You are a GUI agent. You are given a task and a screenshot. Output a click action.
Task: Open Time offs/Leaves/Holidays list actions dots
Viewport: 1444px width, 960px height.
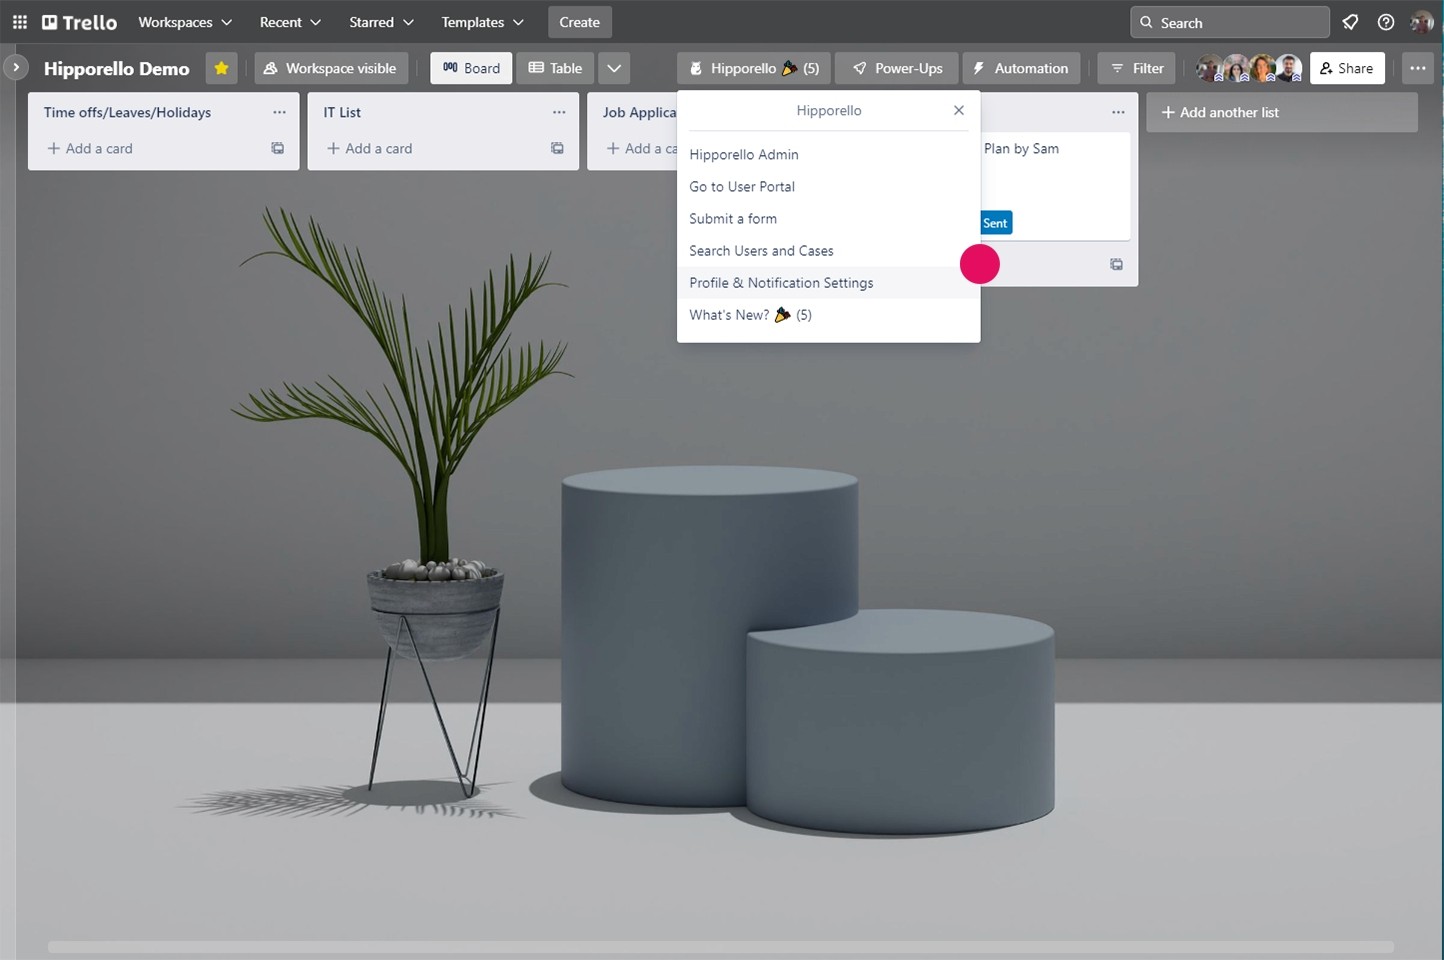(279, 112)
